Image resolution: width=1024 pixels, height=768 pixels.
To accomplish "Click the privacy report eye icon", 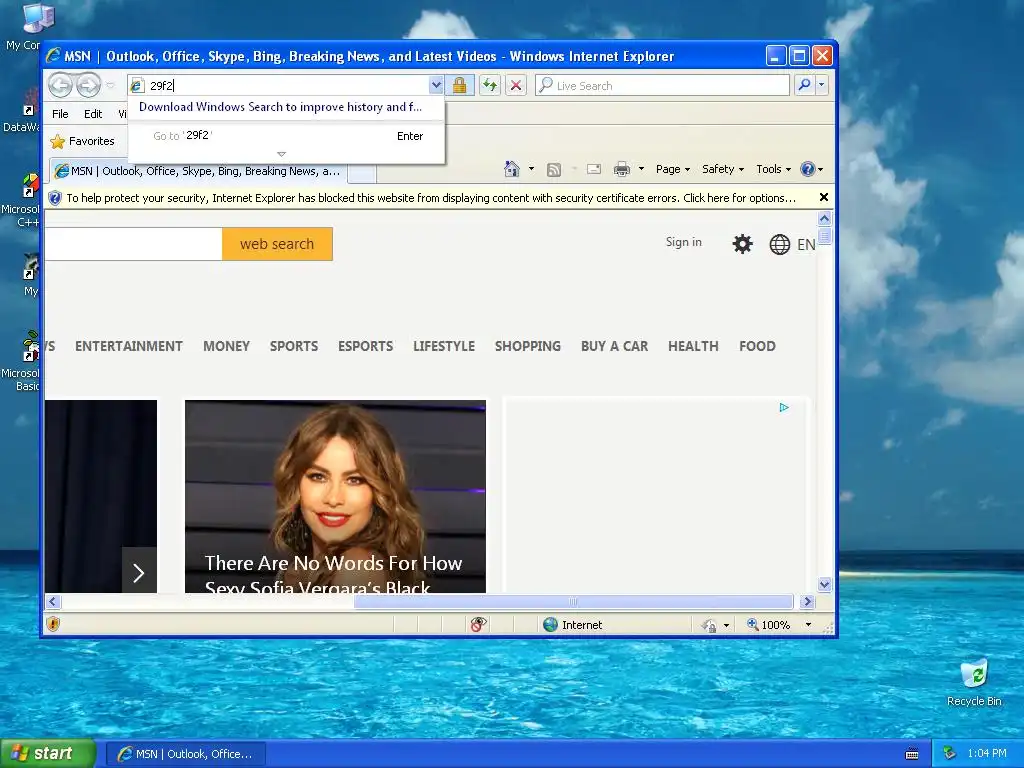I will click(x=479, y=624).
